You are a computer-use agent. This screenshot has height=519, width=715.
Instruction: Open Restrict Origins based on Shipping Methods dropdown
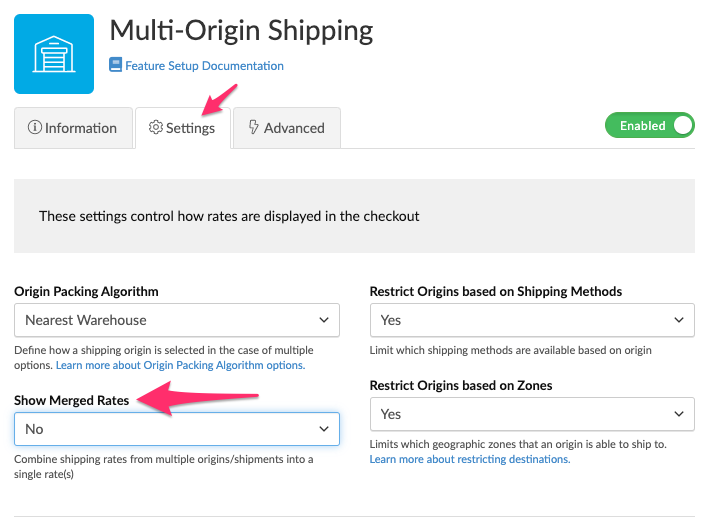coord(532,320)
